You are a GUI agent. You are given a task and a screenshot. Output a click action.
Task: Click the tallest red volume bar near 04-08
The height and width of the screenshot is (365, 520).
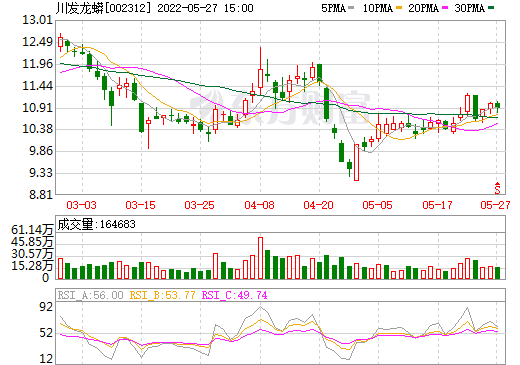point(260,258)
